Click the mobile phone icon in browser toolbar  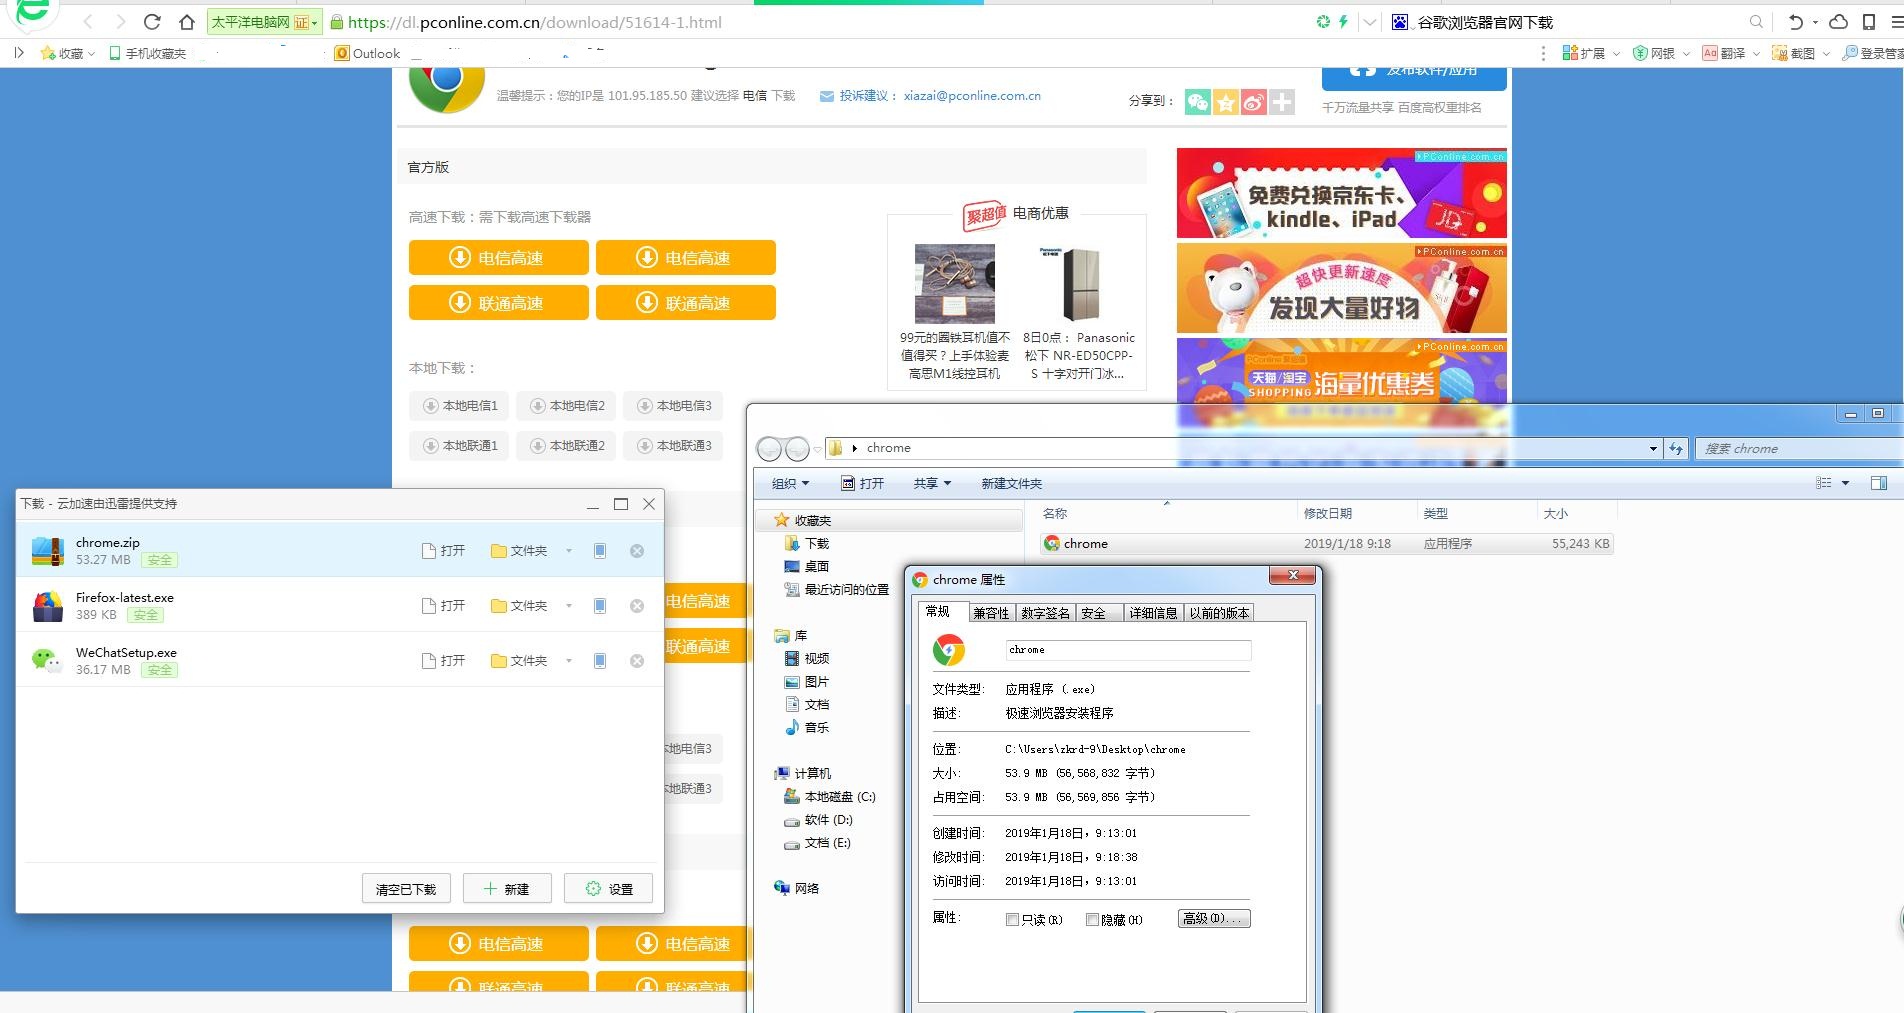point(1868,22)
